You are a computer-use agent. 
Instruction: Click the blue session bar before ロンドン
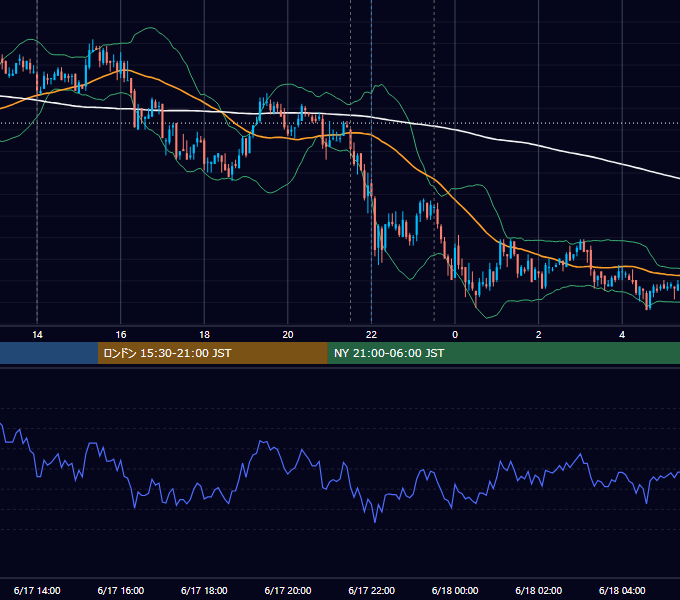point(49,353)
